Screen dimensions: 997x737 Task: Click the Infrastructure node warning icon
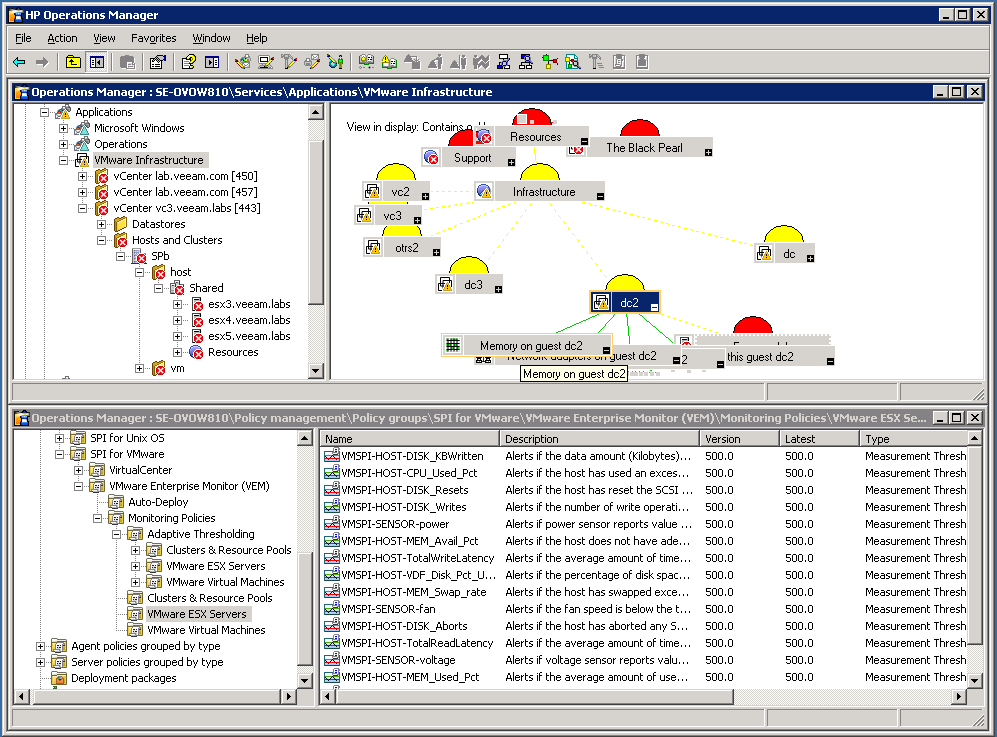coord(484,191)
